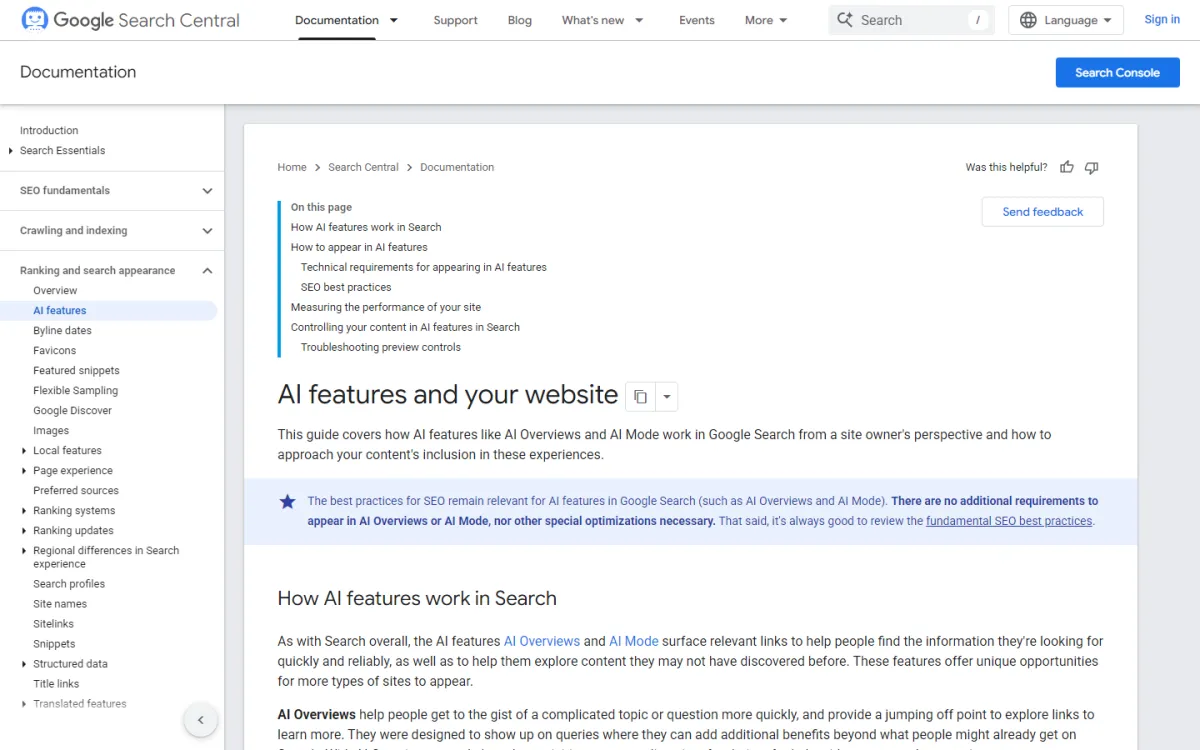Click the search magnifier icon
Screen dimensions: 1200x750
tap(845, 20)
